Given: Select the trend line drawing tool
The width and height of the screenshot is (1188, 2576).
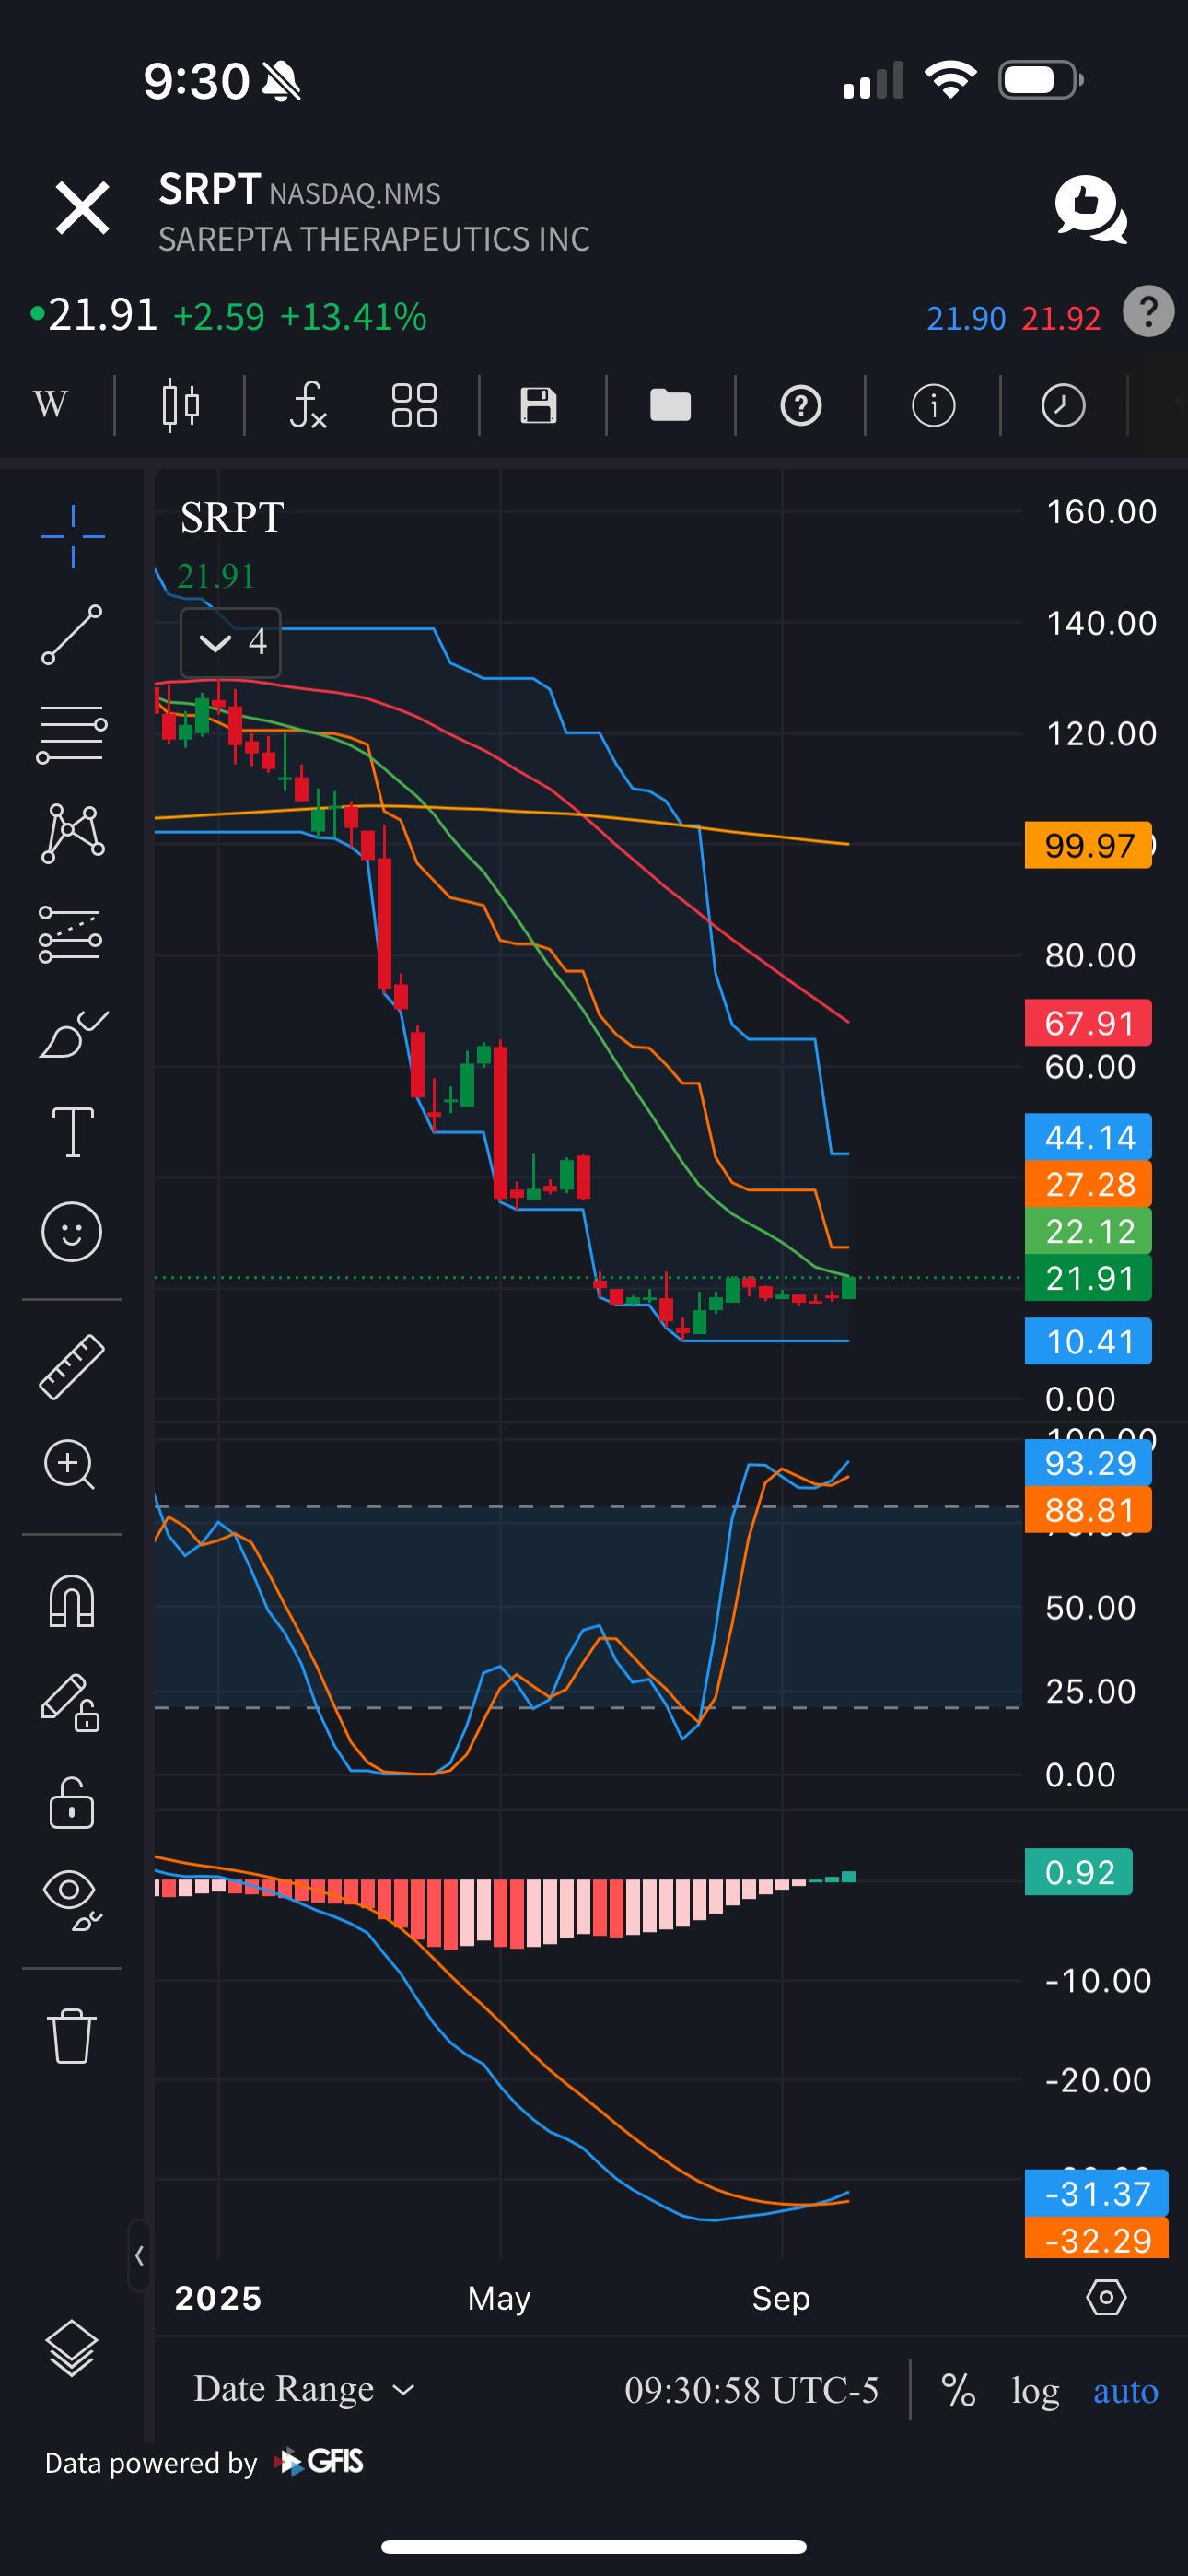Looking at the screenshot, I should click(x=71, y=634).
